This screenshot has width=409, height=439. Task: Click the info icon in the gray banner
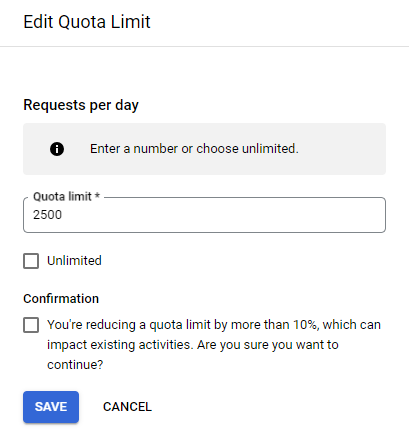(57, 149)
